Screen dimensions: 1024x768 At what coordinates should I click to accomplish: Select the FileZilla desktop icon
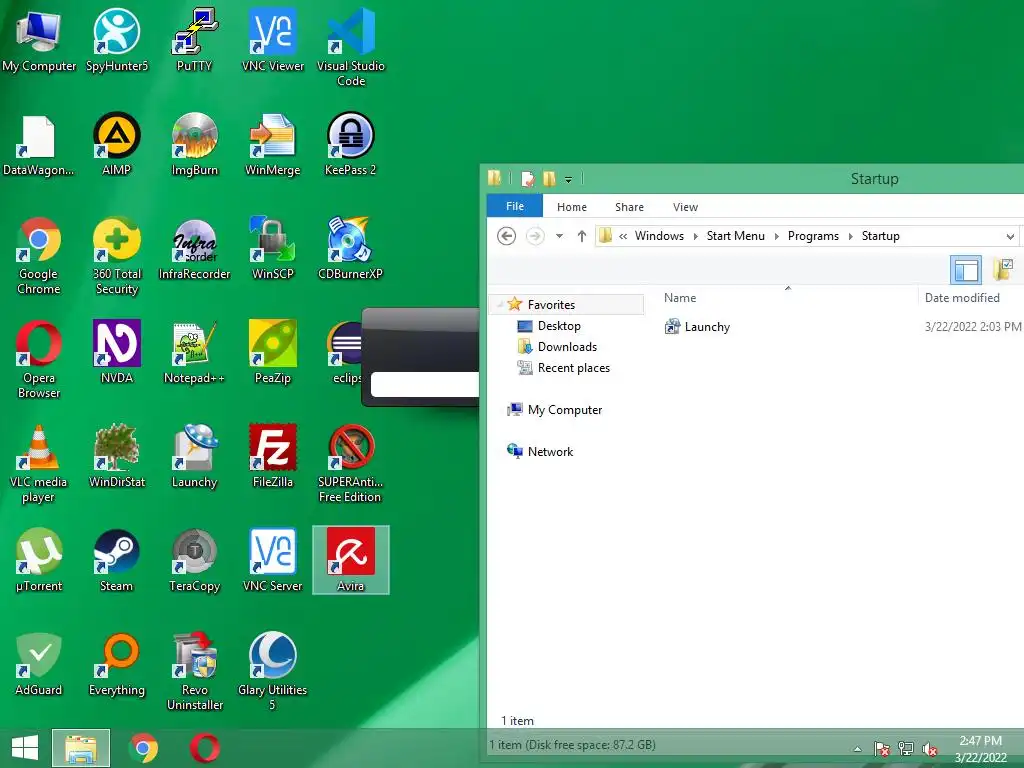(x=272, y=455)
